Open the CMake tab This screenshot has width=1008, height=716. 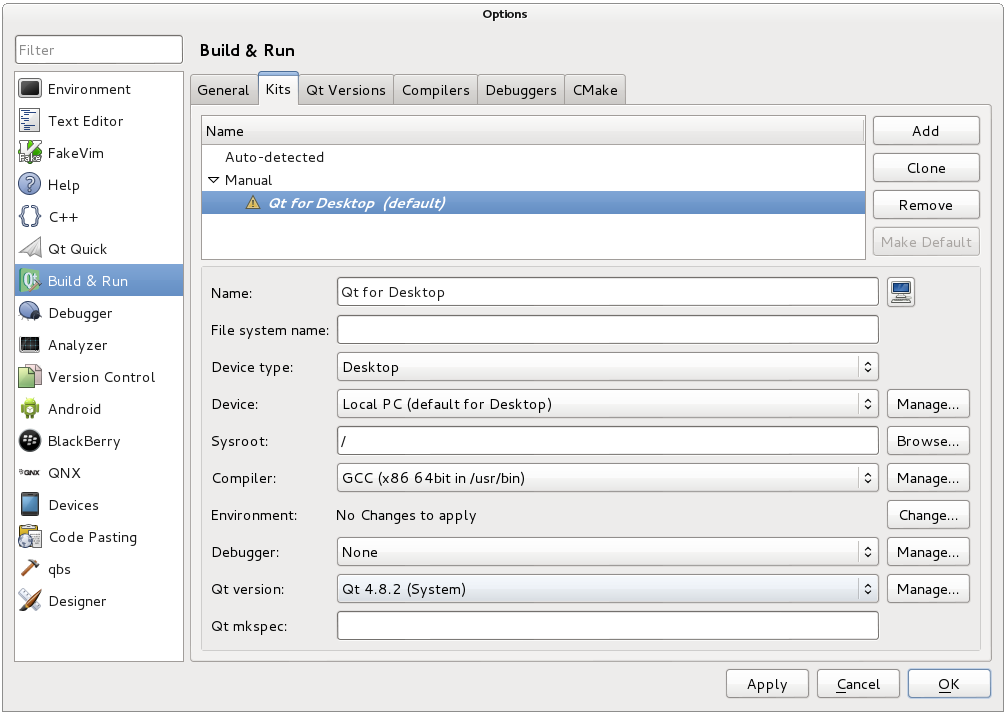pyautogui.click(x=595, y=90)
